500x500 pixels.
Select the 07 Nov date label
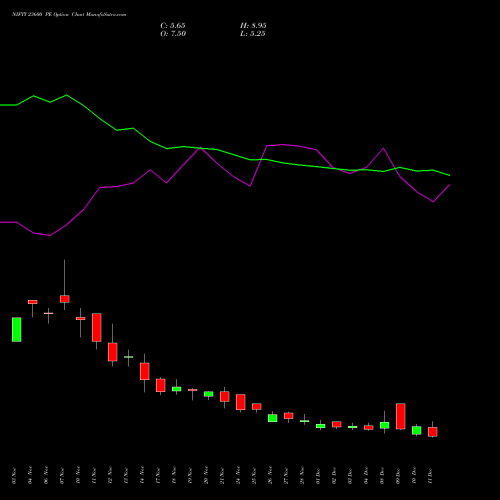62,476
